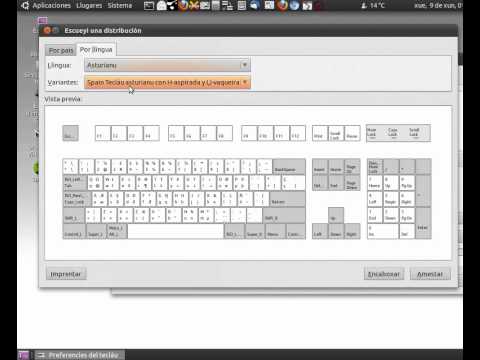Click the Ubuntu logo beside Aplicaciones
This screenshot has height=360, width=480.
click(25, 6)
